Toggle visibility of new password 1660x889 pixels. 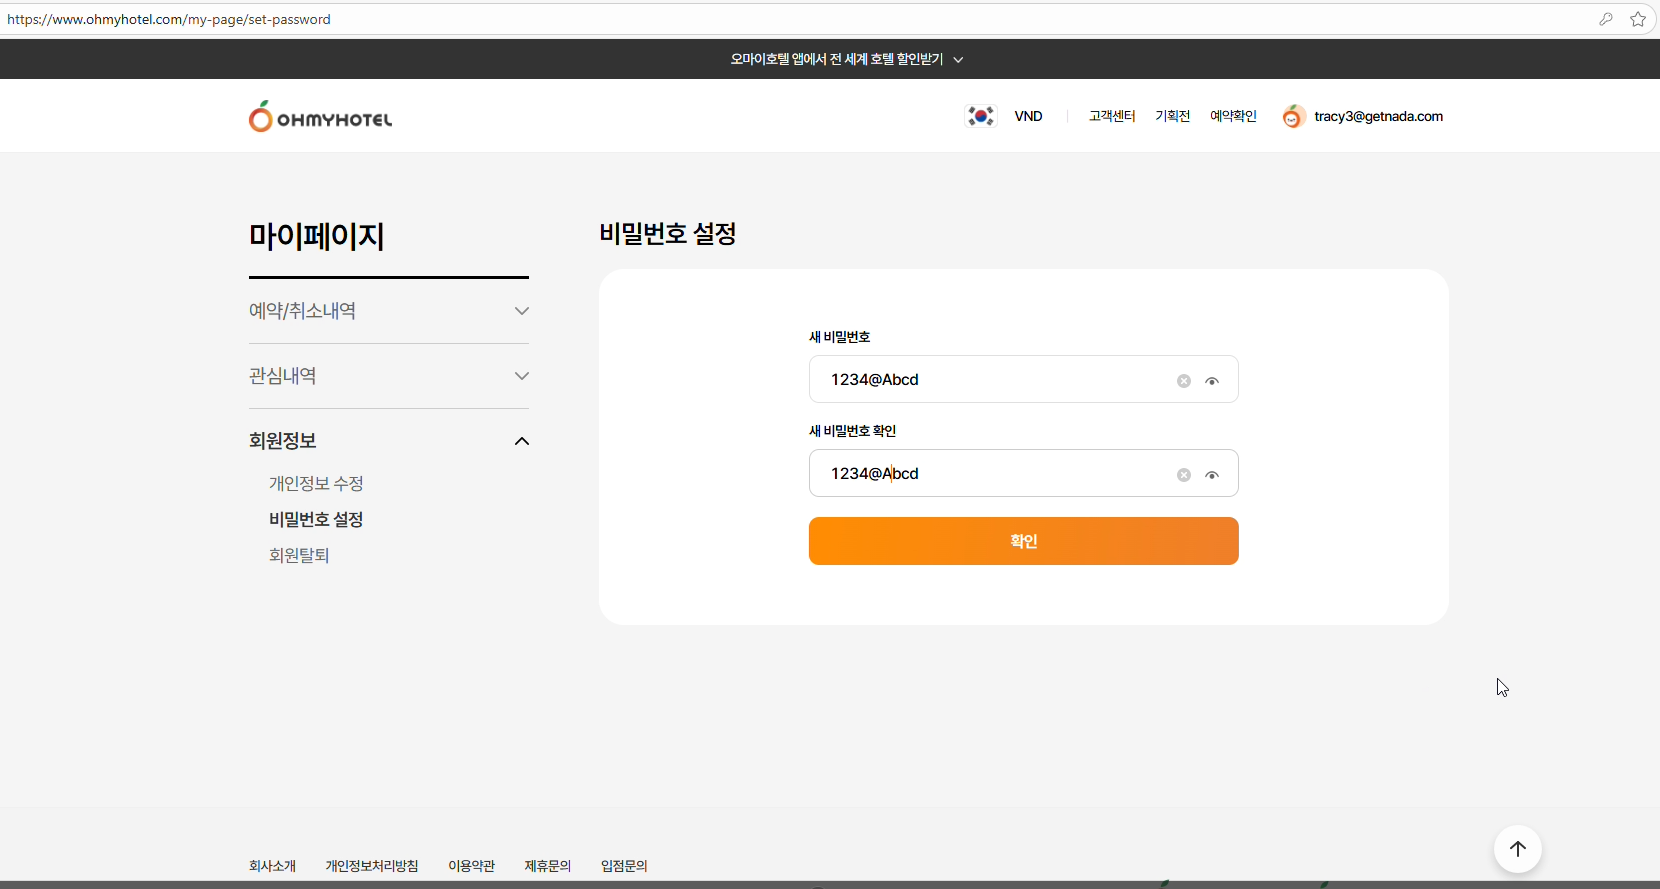click(1212, 381)
